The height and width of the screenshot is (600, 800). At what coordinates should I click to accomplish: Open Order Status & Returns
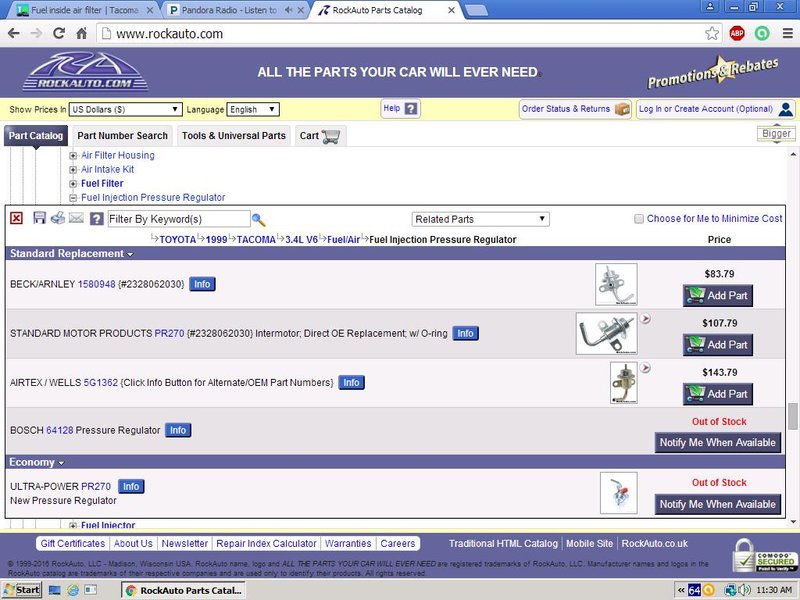576,109
